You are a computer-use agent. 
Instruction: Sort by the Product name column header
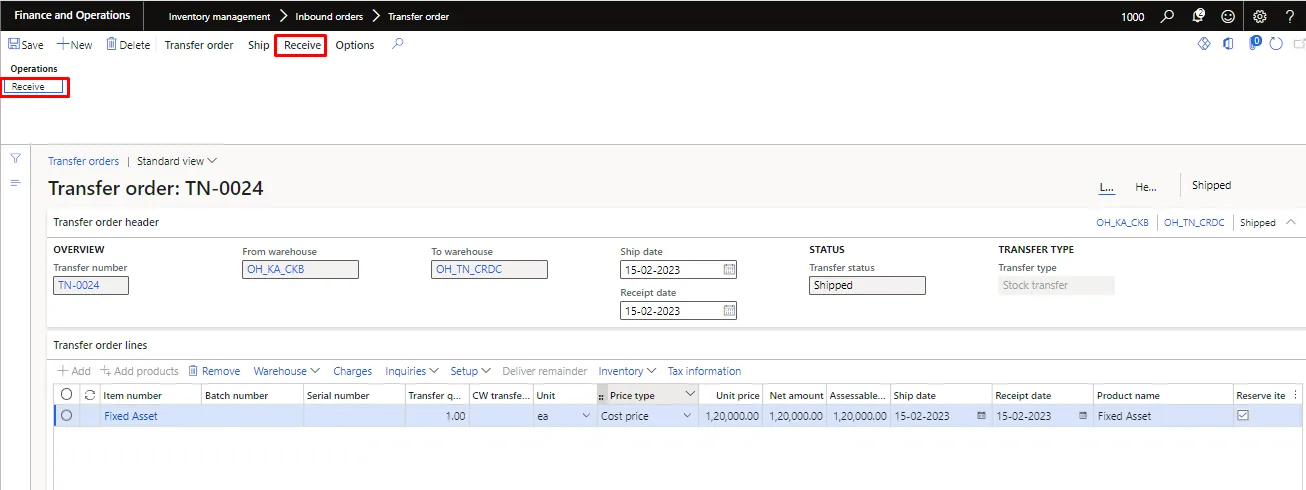1163,395
